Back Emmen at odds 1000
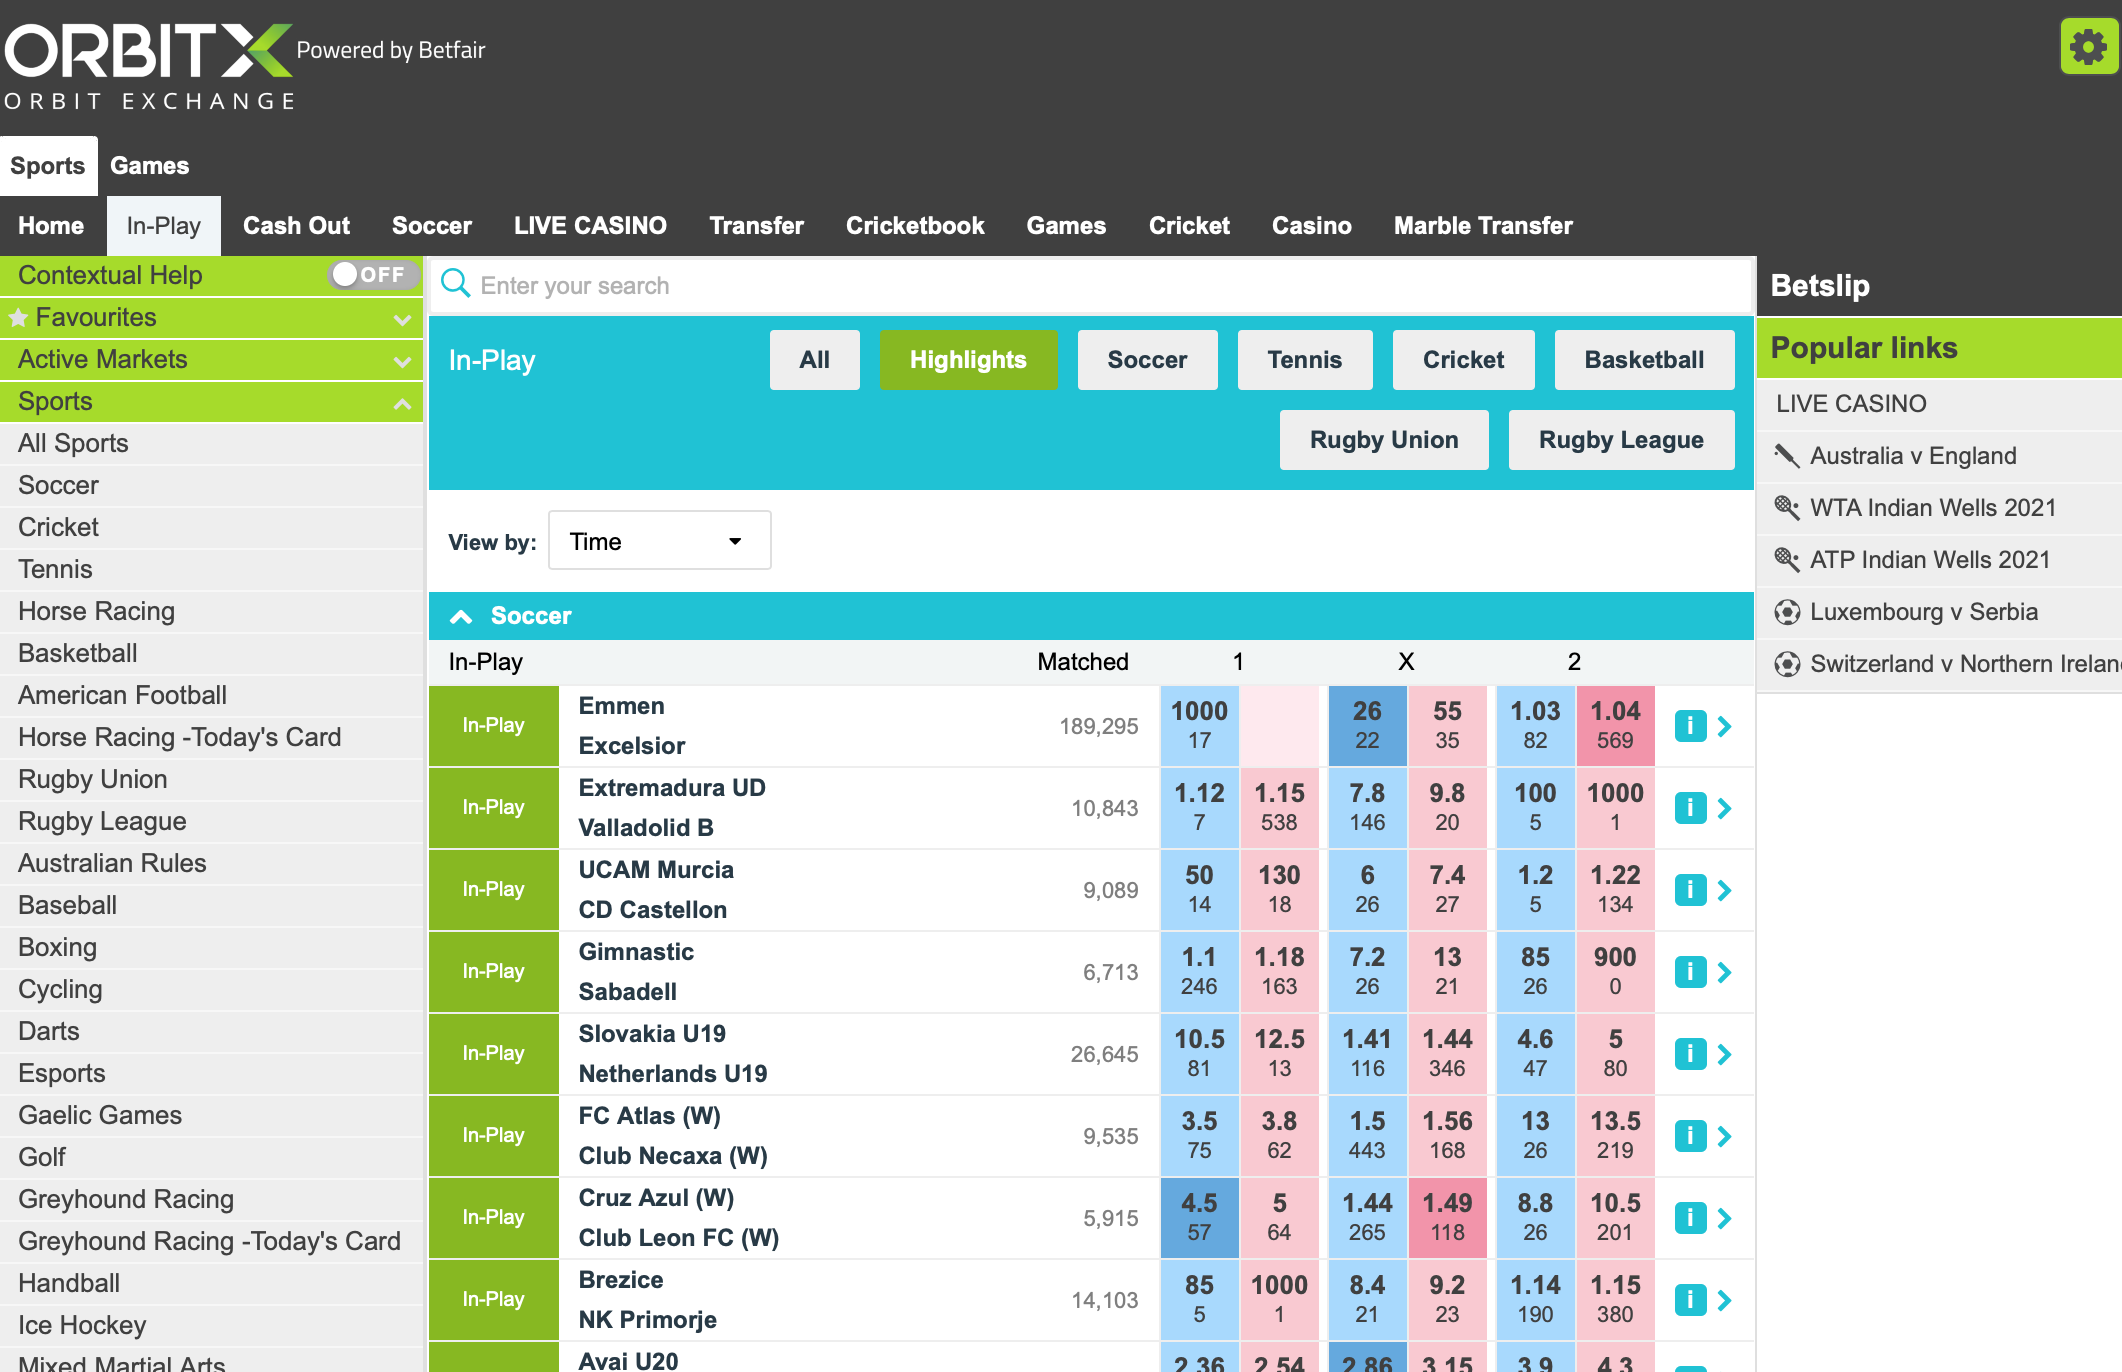The width and height of the screenshot is (2122, 1372). click(x=1199, y=726)
